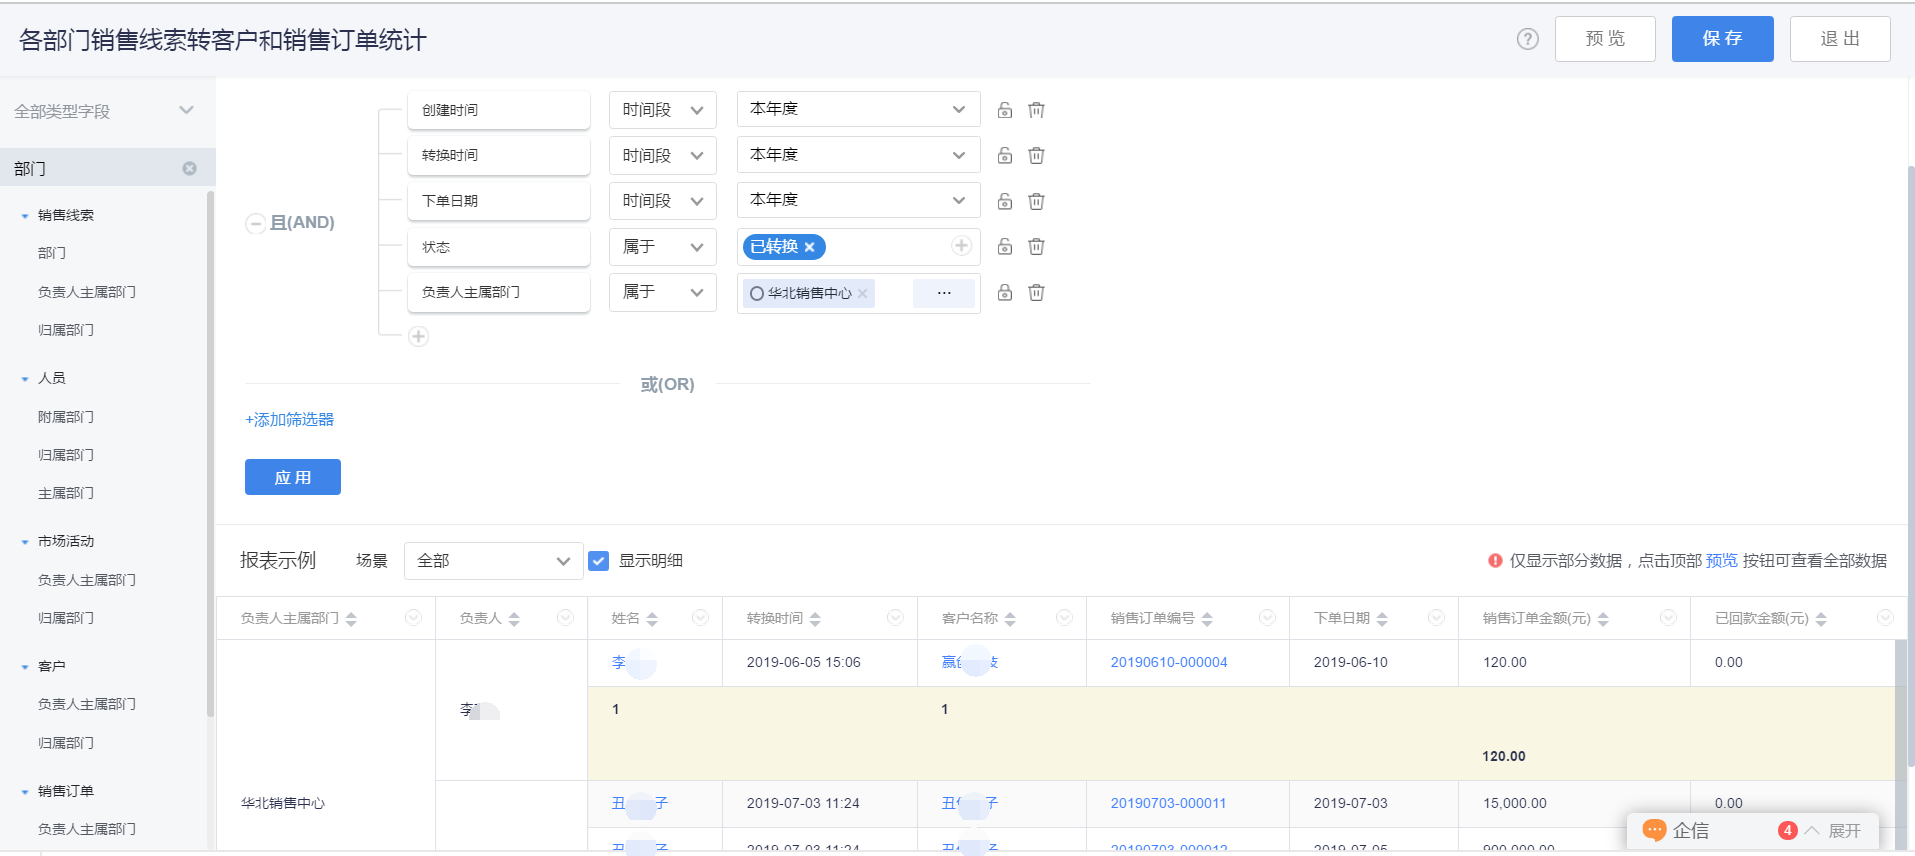
Task: Click the 创建时间 field box
Action: pos(499,110)
